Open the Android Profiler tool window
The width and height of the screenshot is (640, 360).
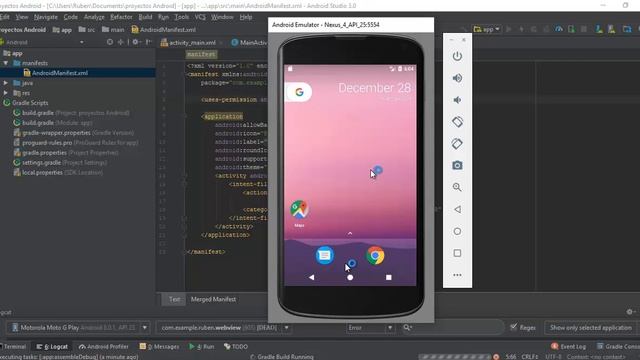tap(104, 347)
